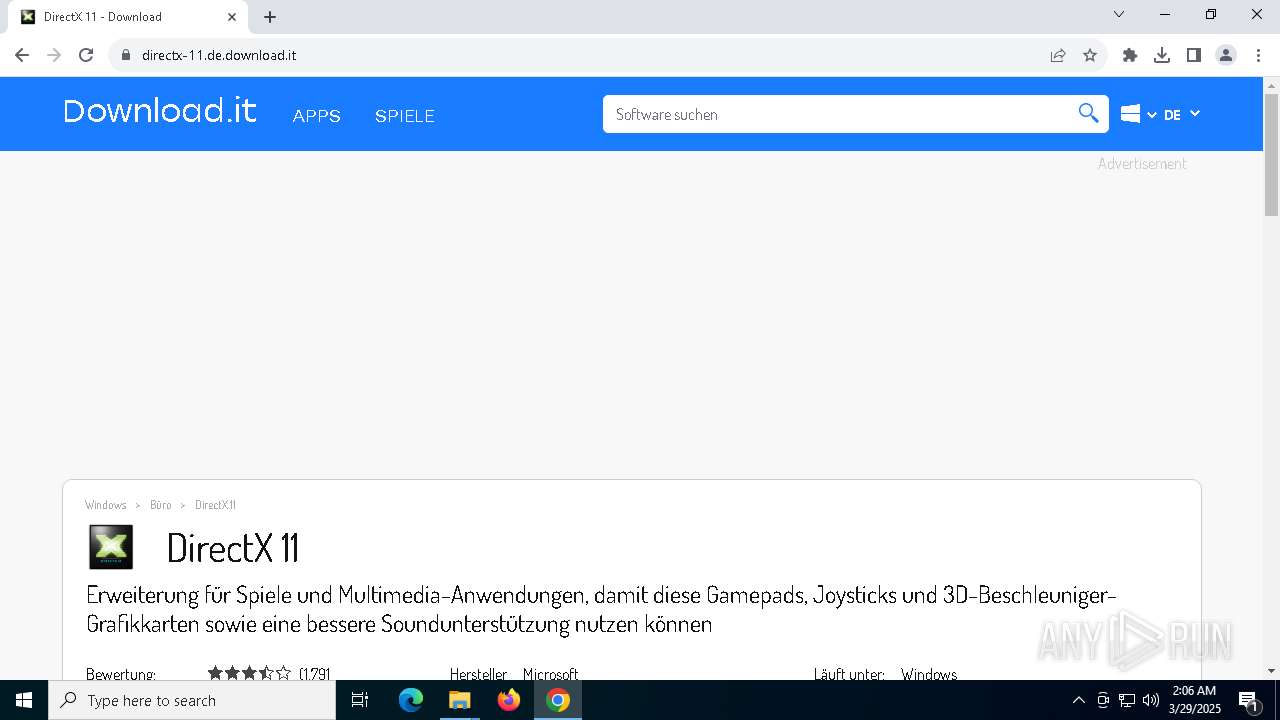This screenshot has height=720, width=1280.
Task: Click the network icon in the system tray
Action: pyautogui.click(x=1127, y=700)
